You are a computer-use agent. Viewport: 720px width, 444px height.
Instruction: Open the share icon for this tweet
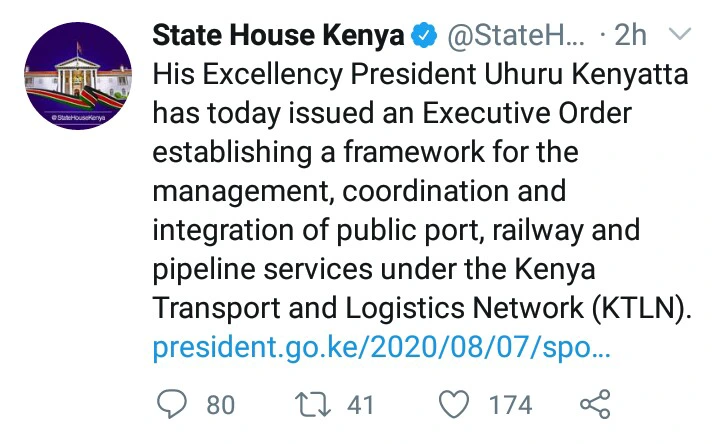pyautogui.click(x=595, y=404)
